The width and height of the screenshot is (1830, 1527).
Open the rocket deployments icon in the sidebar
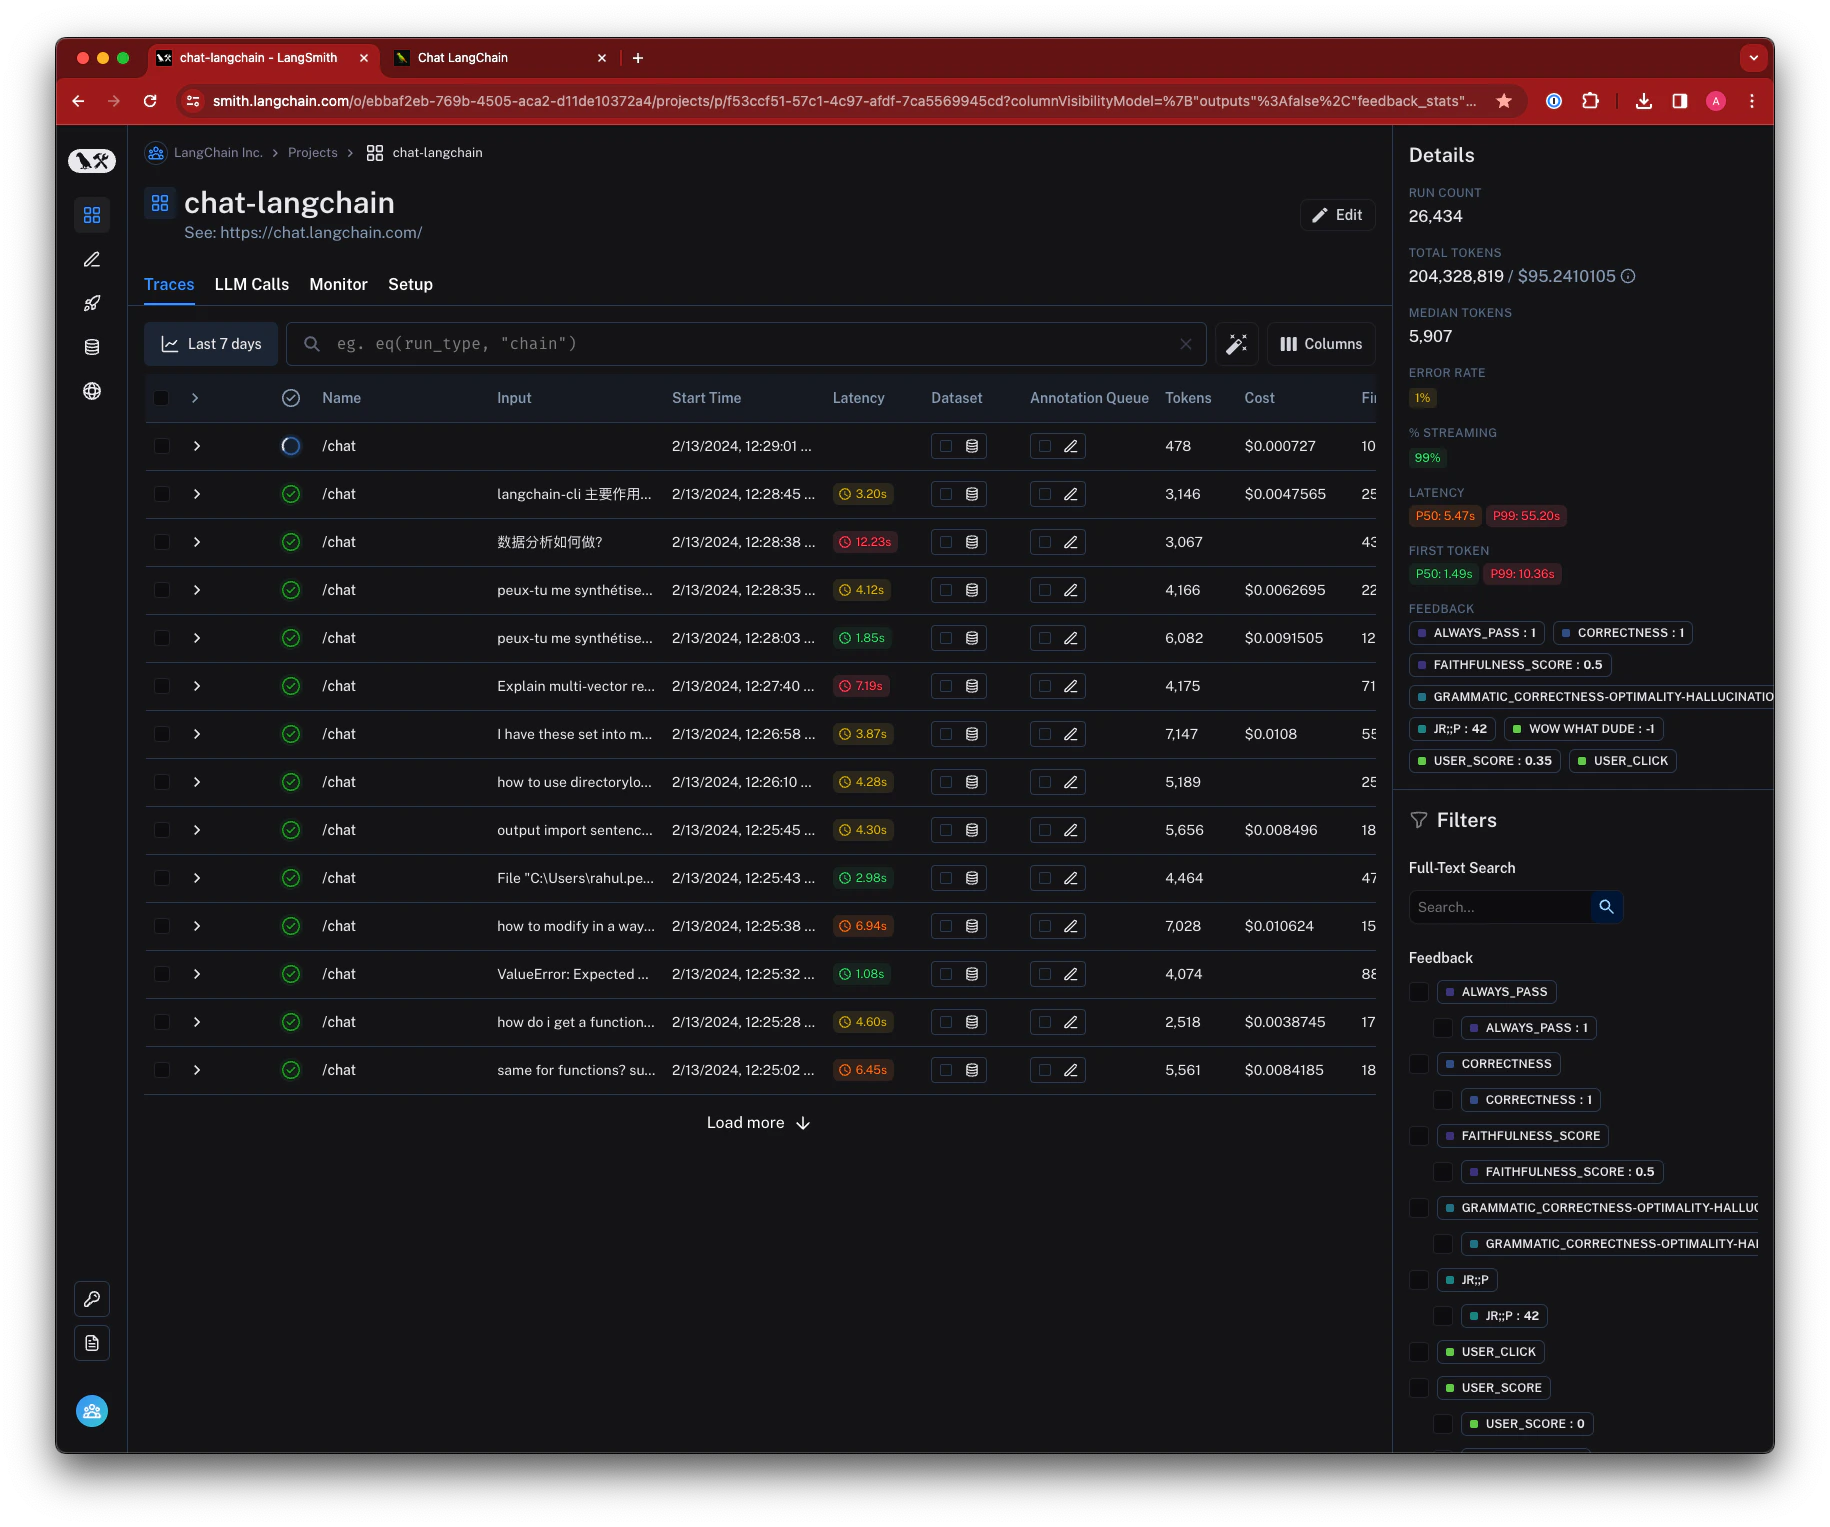point(92,303)
